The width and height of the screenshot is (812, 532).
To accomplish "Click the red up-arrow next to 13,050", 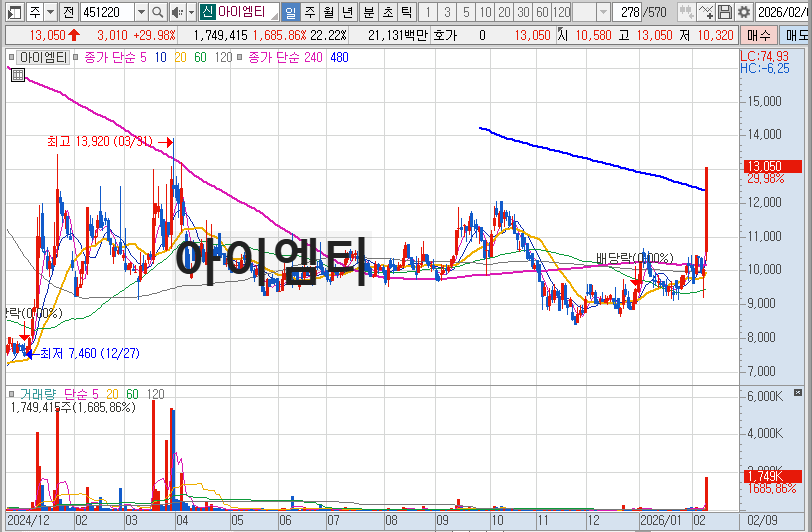I will [74, 35].
